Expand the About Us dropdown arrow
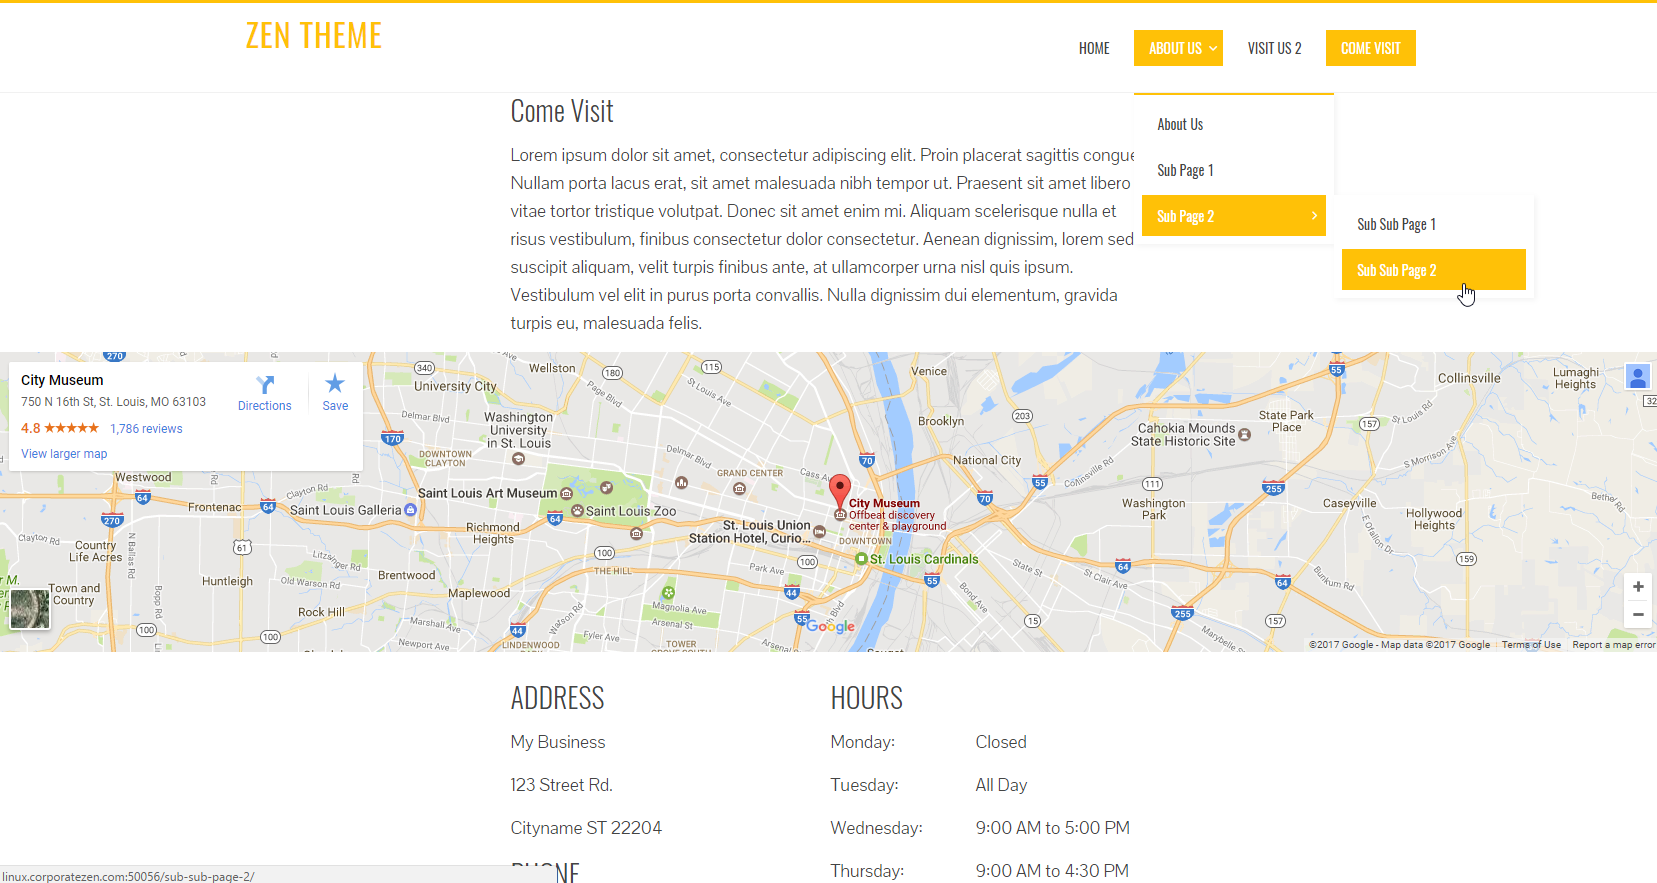The height and width of the screenshot is (883, 1657). (1213, 48)
